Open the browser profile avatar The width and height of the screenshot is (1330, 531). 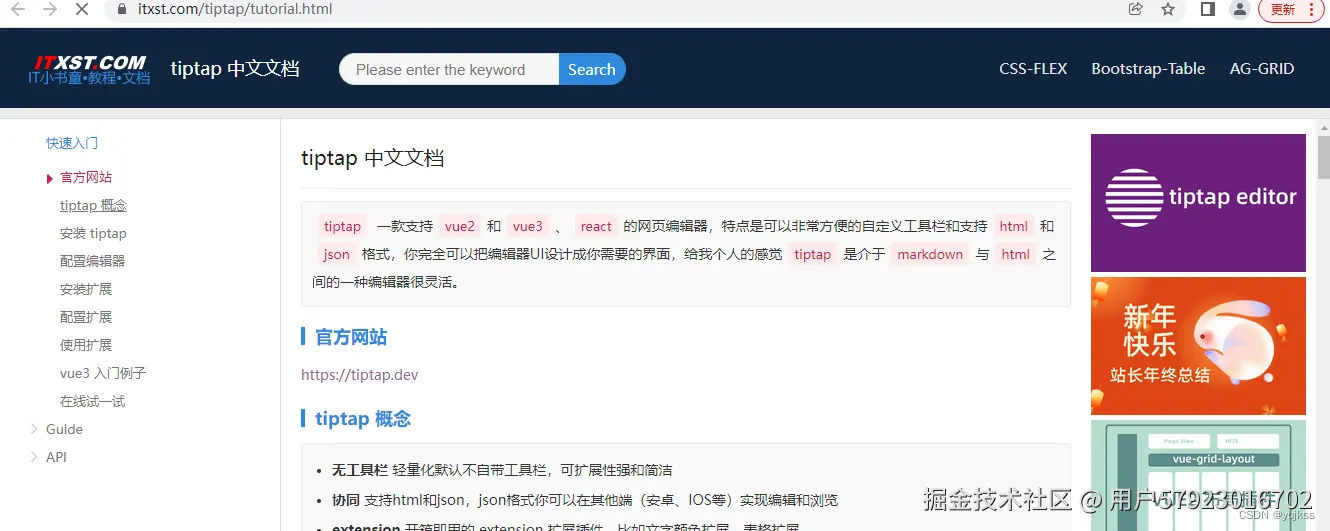(1240, 9)
